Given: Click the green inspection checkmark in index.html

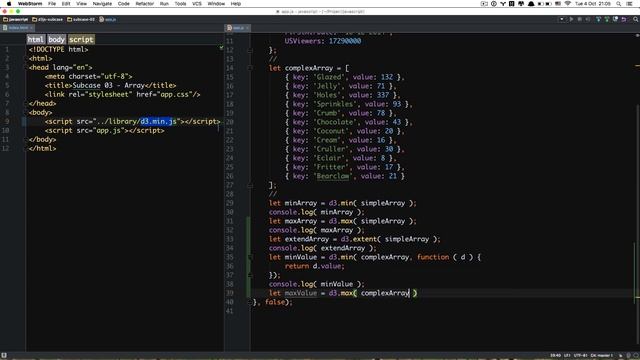Looking at the screenshot, I should pyautogui.click(x=221, y=48).
